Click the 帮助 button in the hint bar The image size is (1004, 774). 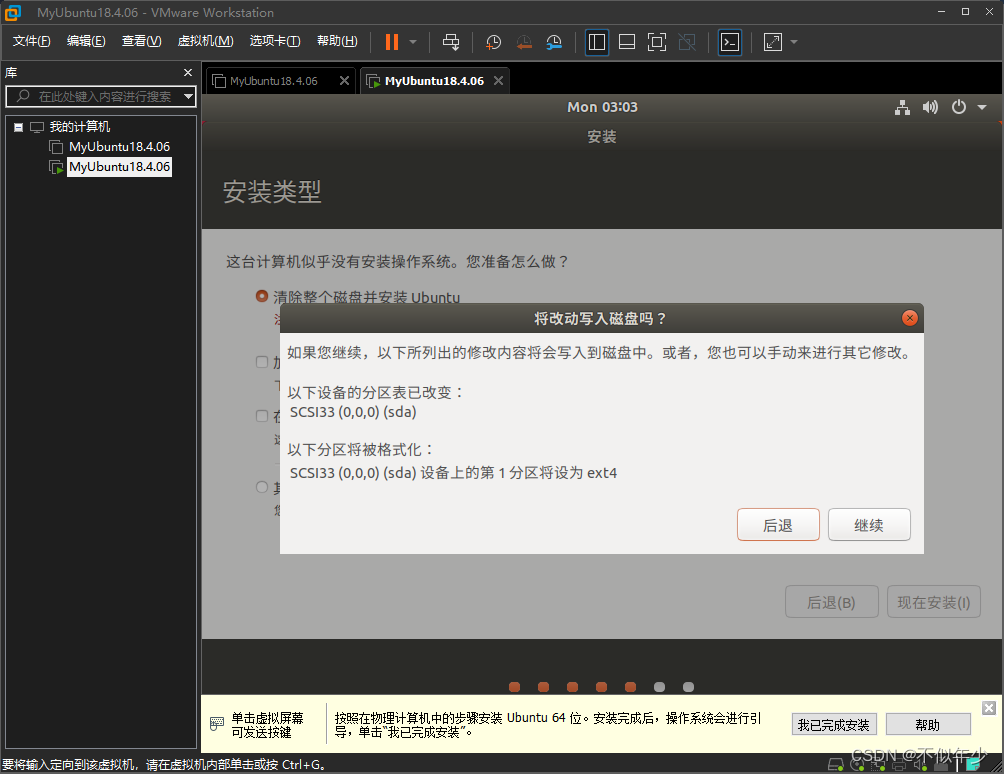pyautogui.click(x=928, y=725)
